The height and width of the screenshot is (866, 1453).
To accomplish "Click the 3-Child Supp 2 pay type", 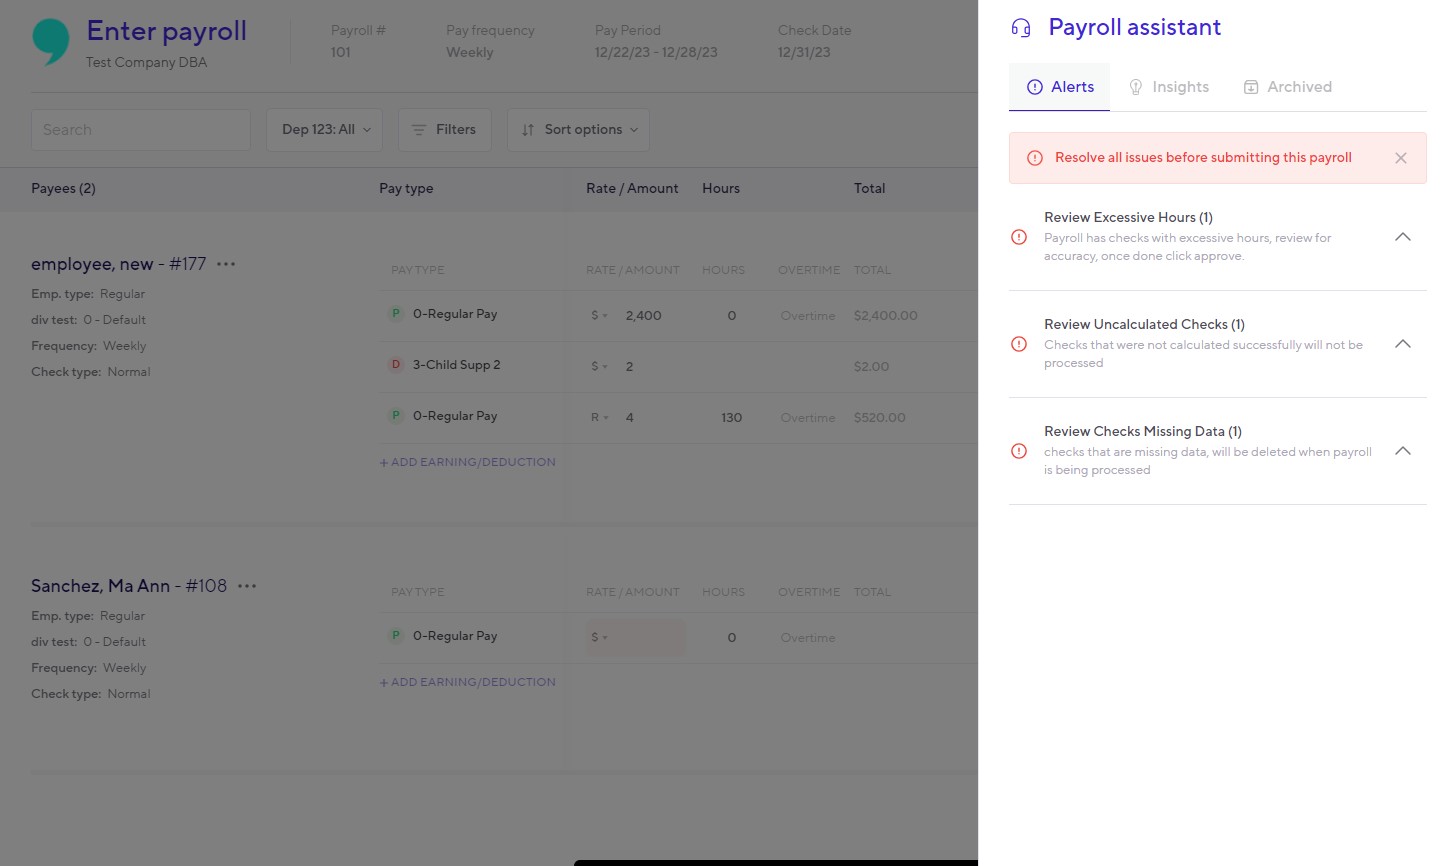I will tap(456, 365).
